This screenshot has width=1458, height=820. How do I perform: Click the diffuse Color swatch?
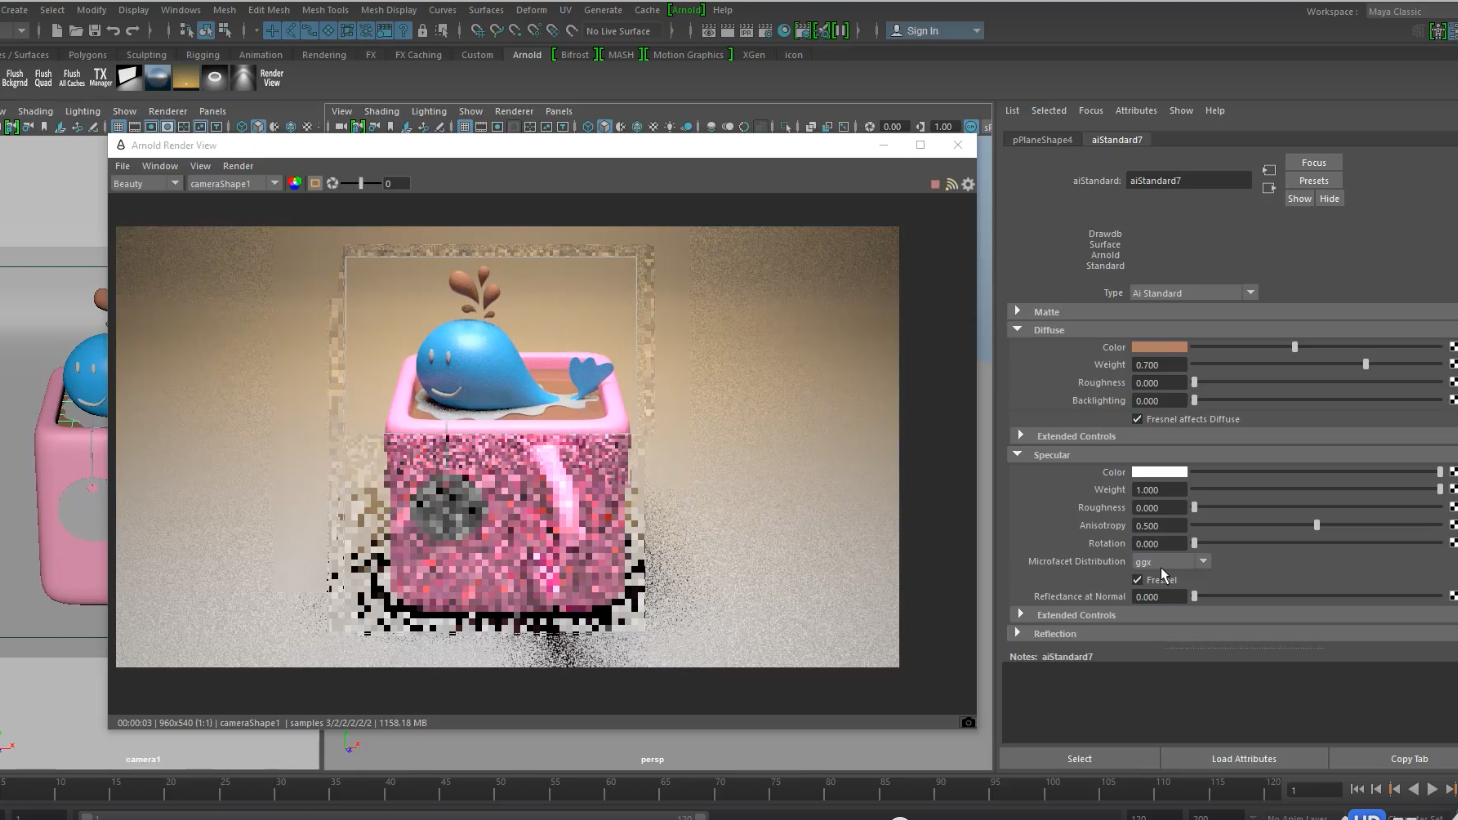click(x=1159, y=347)
